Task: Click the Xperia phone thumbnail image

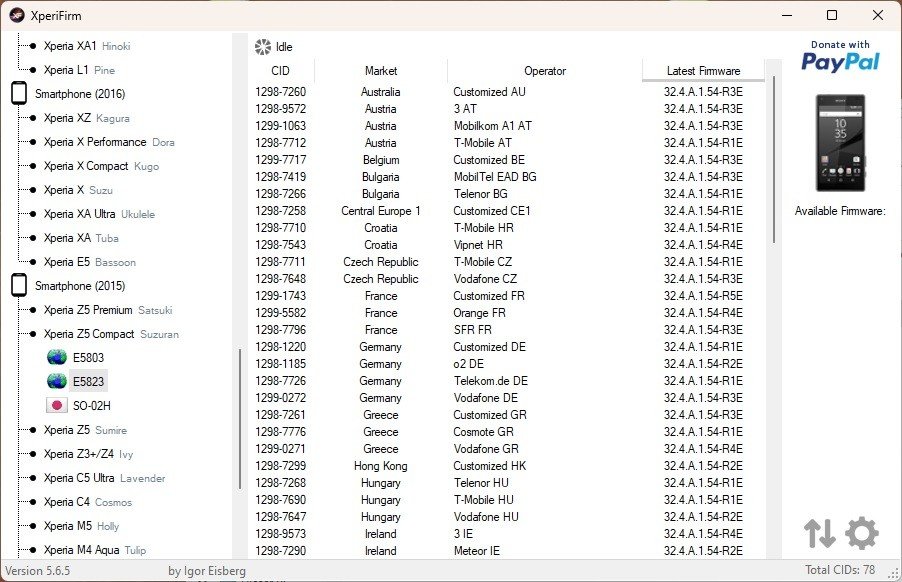Action: pos(840,143)
